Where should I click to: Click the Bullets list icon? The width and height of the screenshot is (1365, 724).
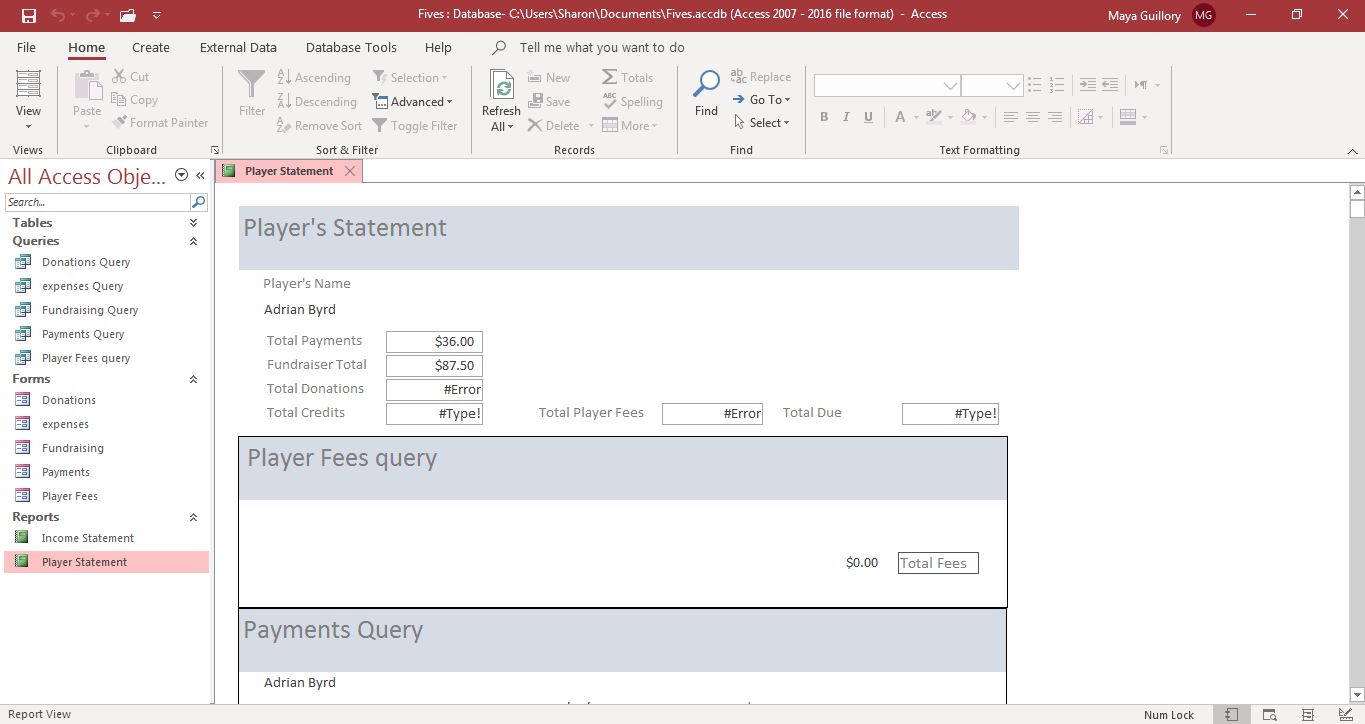coord(1035,85)
